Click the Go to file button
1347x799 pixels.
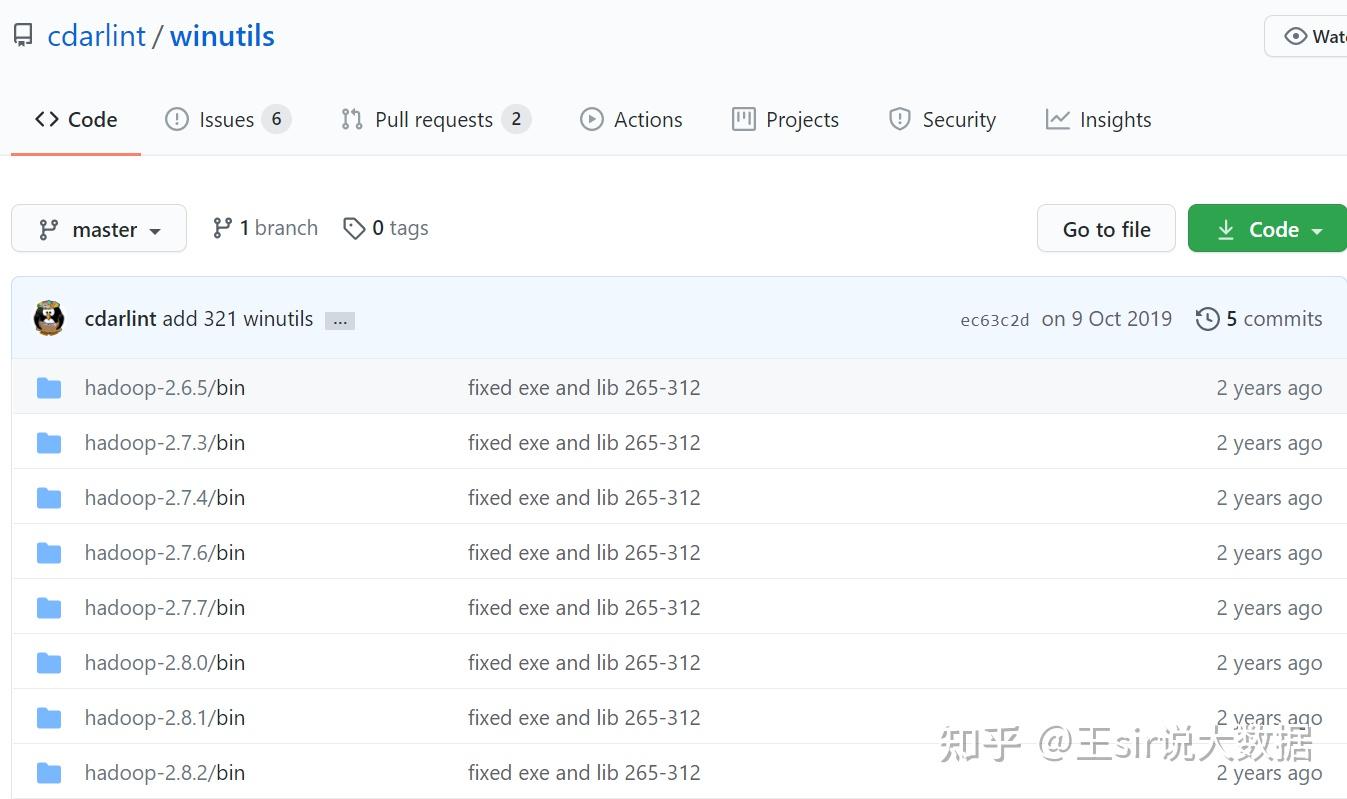coord(1106,228)
